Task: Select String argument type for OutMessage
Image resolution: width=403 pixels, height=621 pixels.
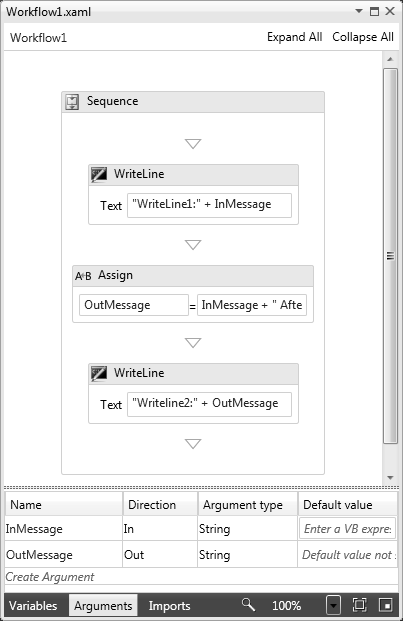Action: tap(247, 554)
